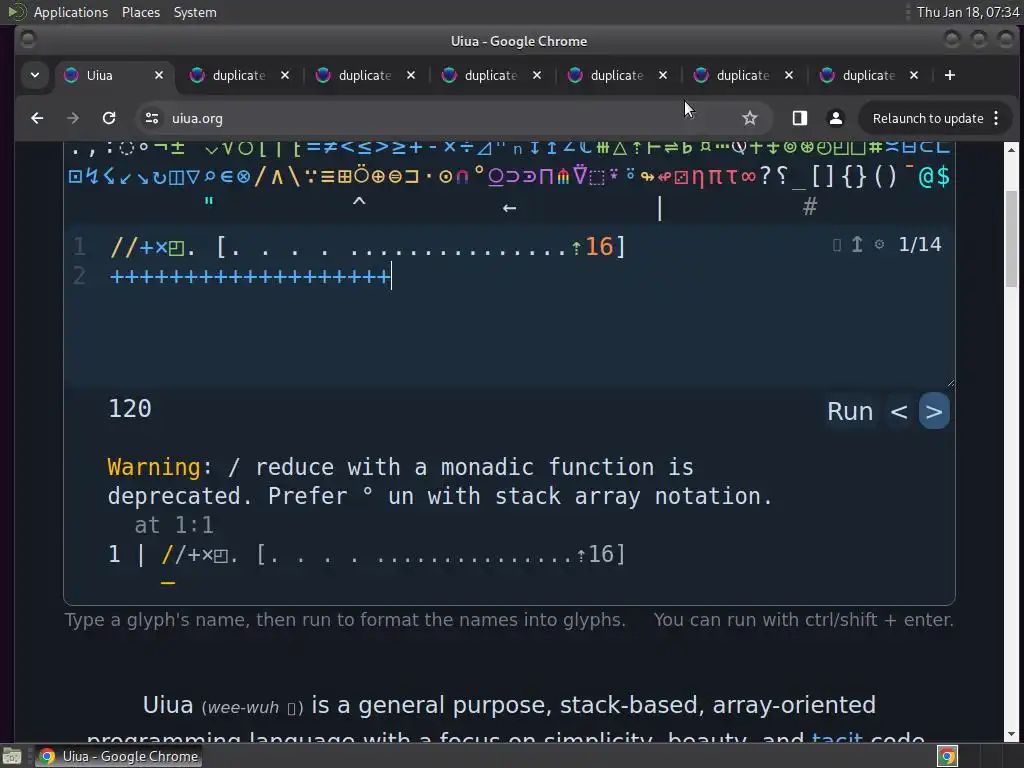The height and width of the screenshot is (768, 1024).
Task: Insert the ← binding glyph
Action: point(509,208)
